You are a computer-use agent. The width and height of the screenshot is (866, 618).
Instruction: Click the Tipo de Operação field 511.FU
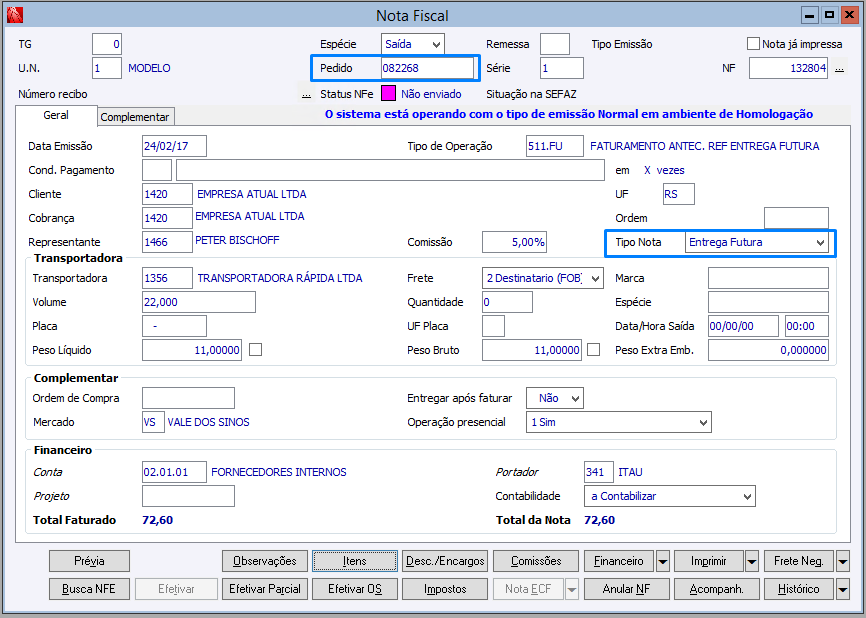pyautogui.click(x=555, y=146)
